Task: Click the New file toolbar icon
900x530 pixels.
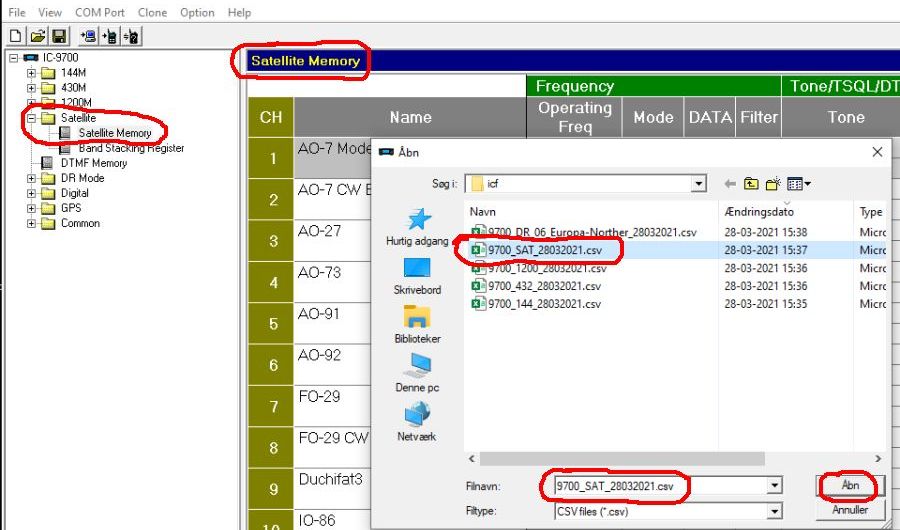Action: [x=16, y=36]
